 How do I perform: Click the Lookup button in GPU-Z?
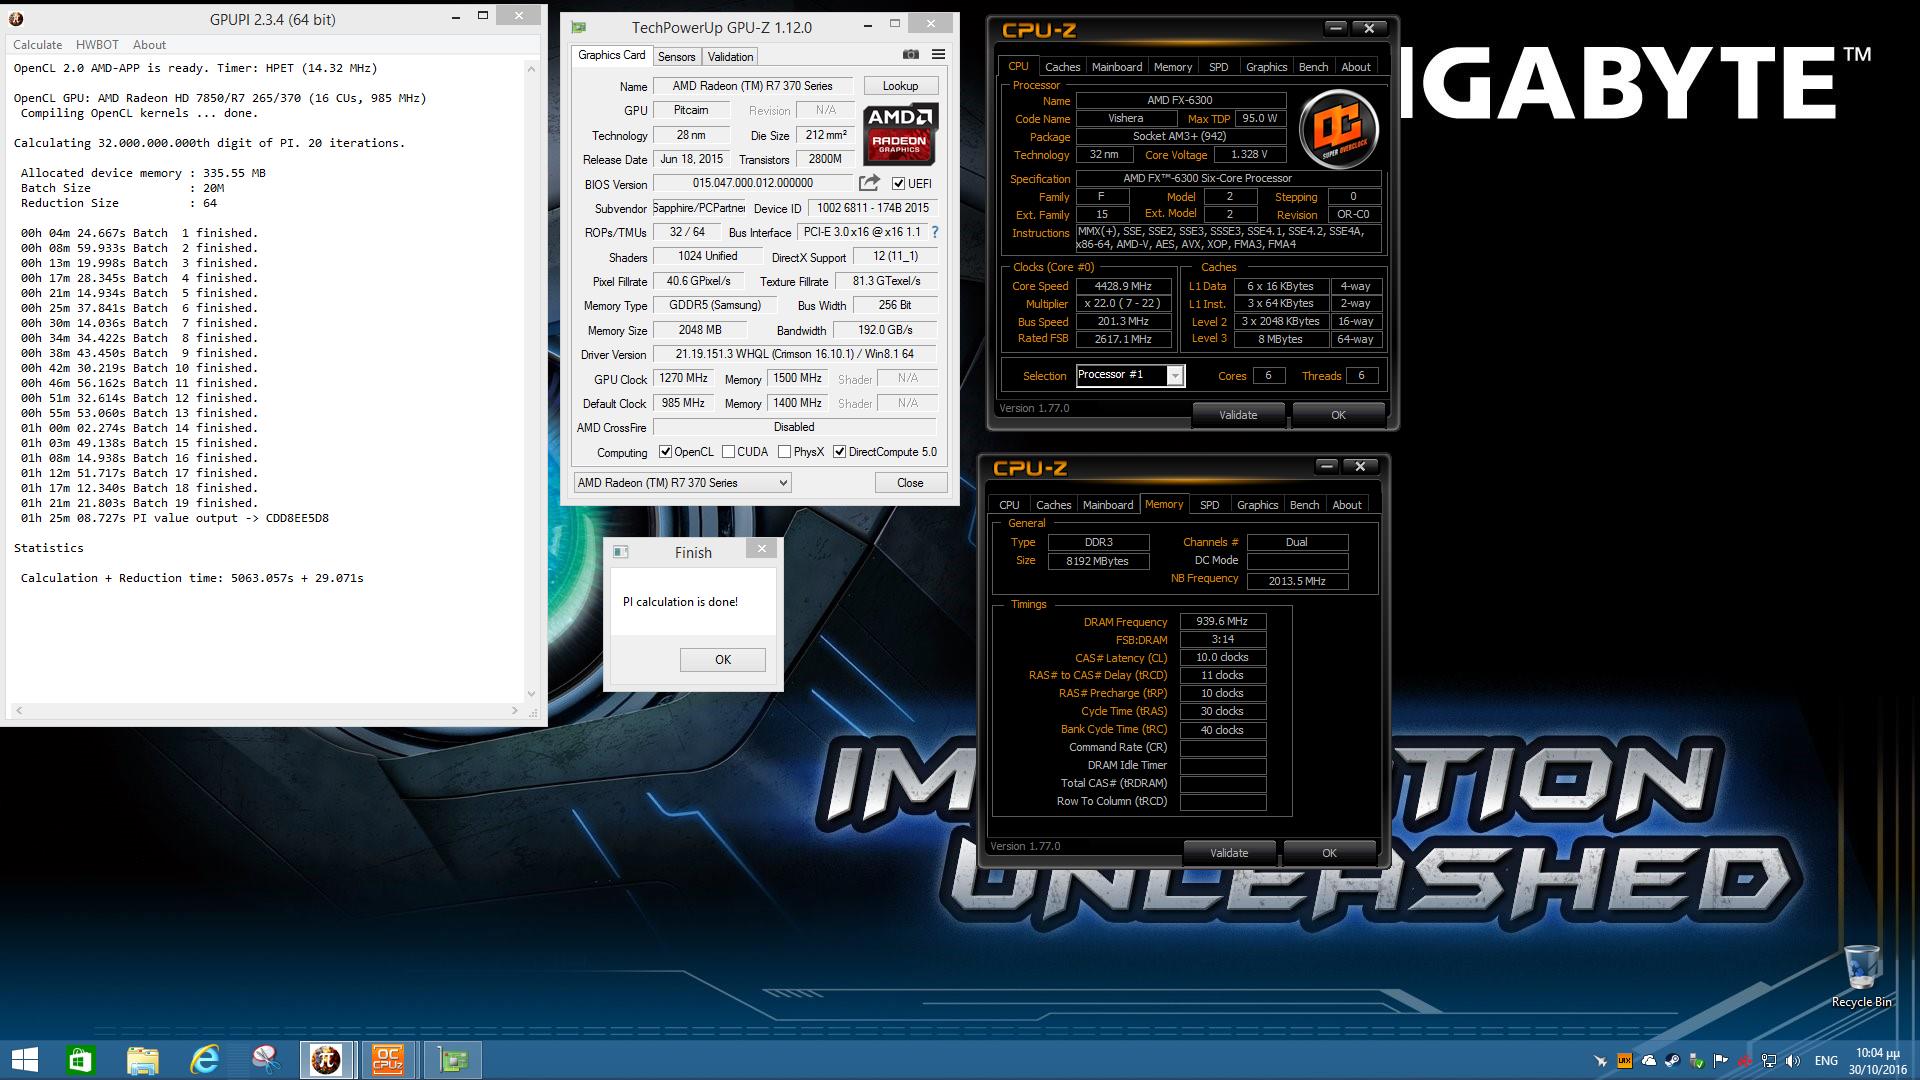coord(900,86)
